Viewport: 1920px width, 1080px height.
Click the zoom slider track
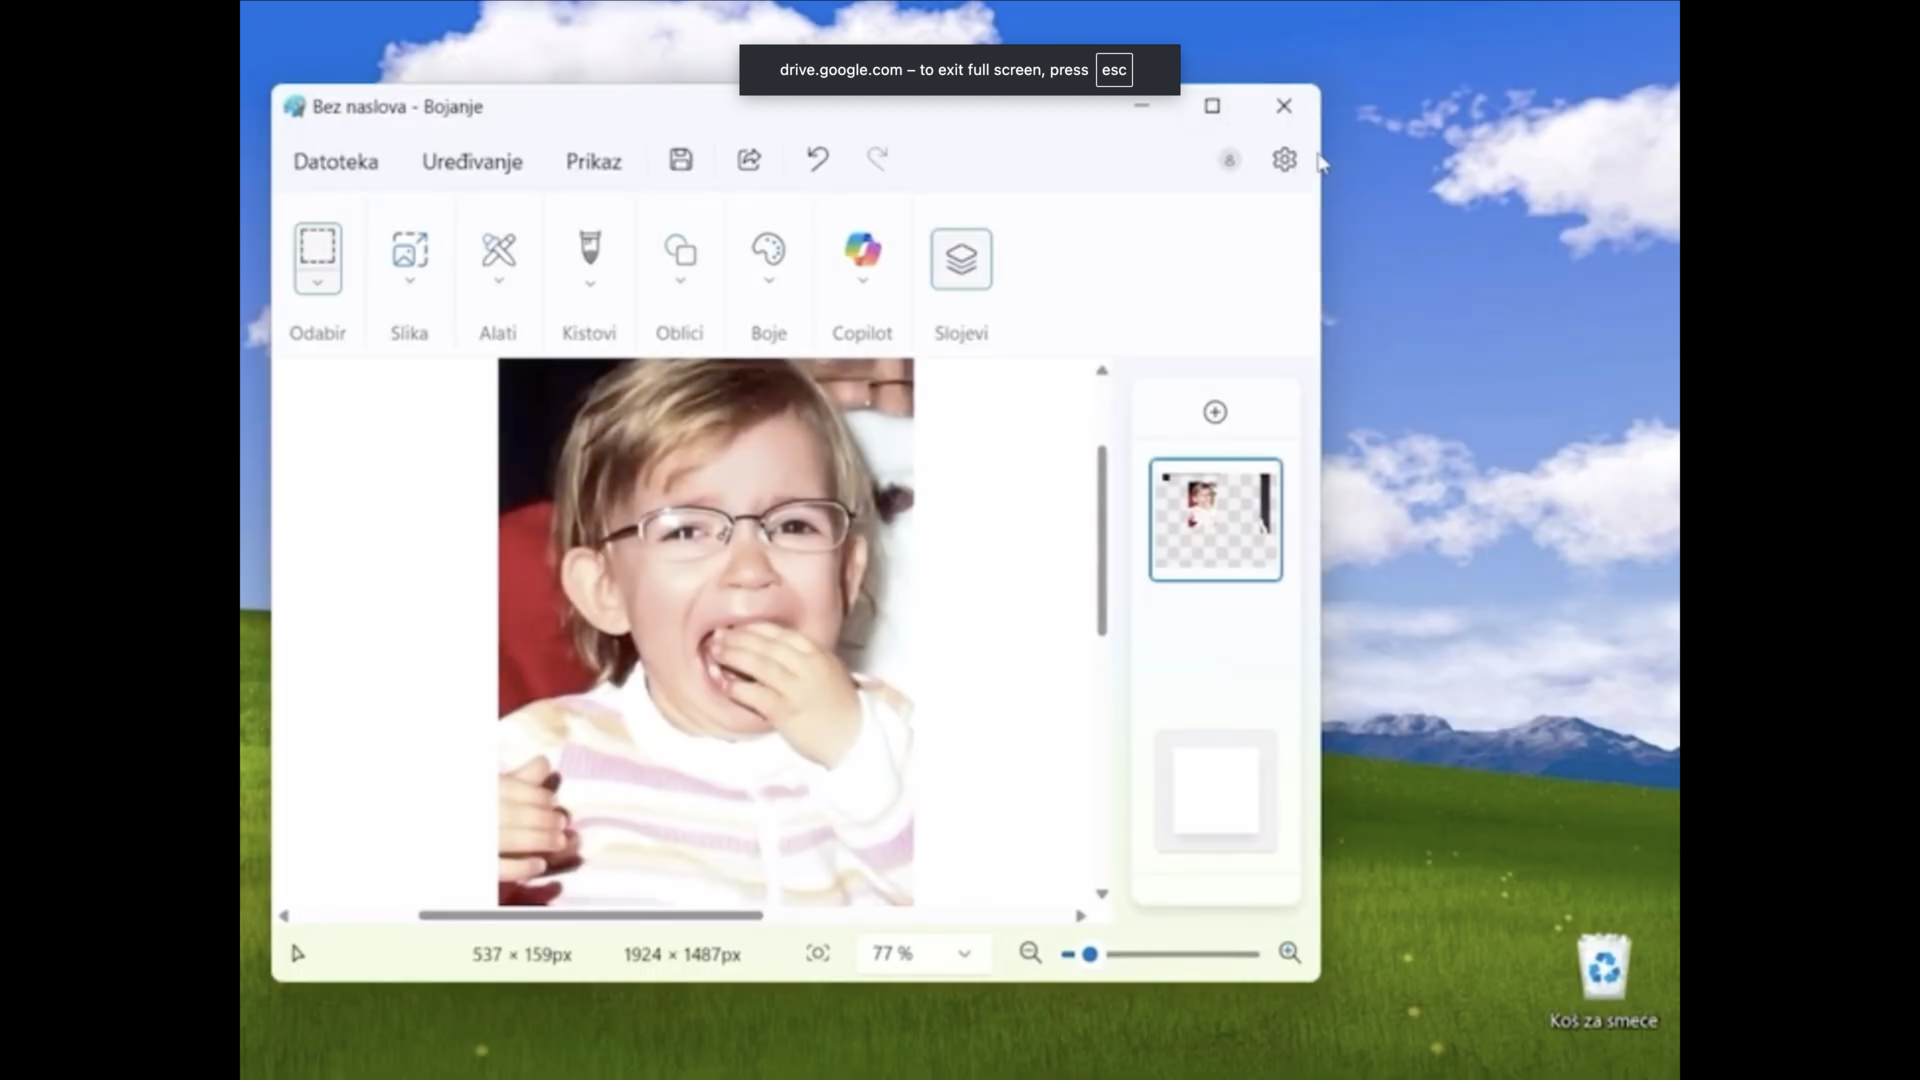[1181, 954]
